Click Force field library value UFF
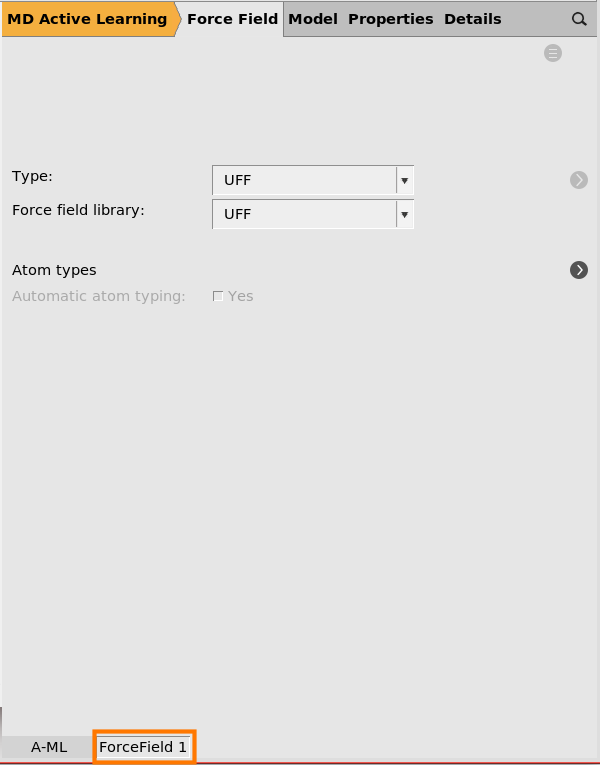This screenshot has width=600, height=765. [304, 214]
